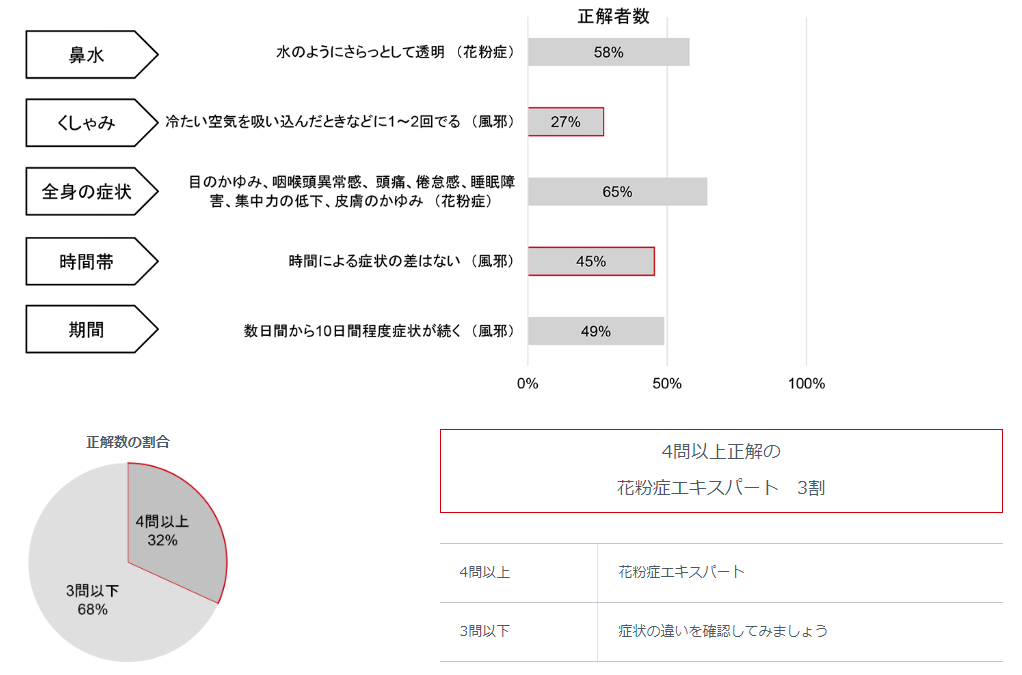Image resolution: width=1022 pixels, height=675 pixels.
Task: Click the 花粉症エキスパート table cell
Action: pyautogui.click(x=681, y=572)
